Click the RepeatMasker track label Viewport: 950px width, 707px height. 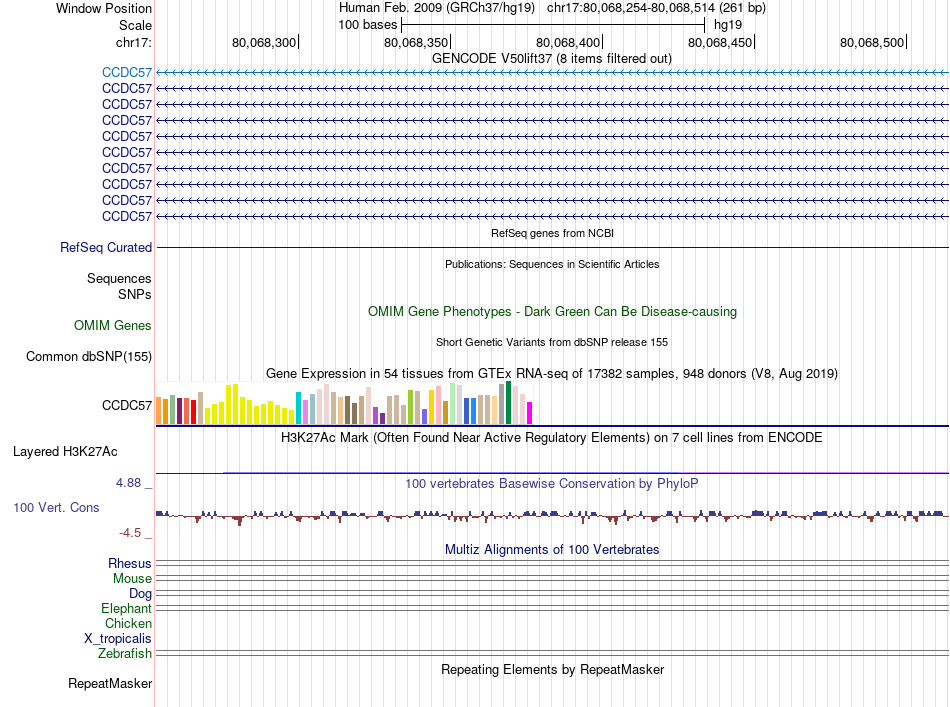(110, 683)
